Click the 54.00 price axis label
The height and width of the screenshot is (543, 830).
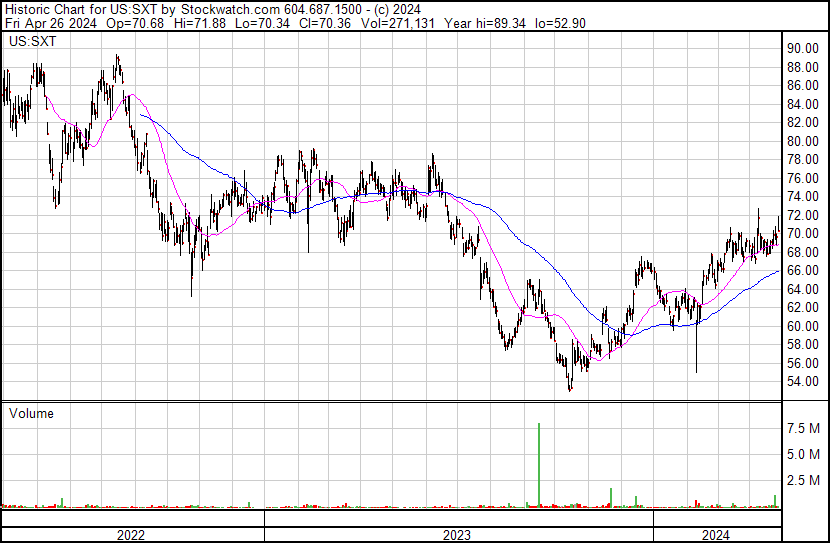point(802,382)
